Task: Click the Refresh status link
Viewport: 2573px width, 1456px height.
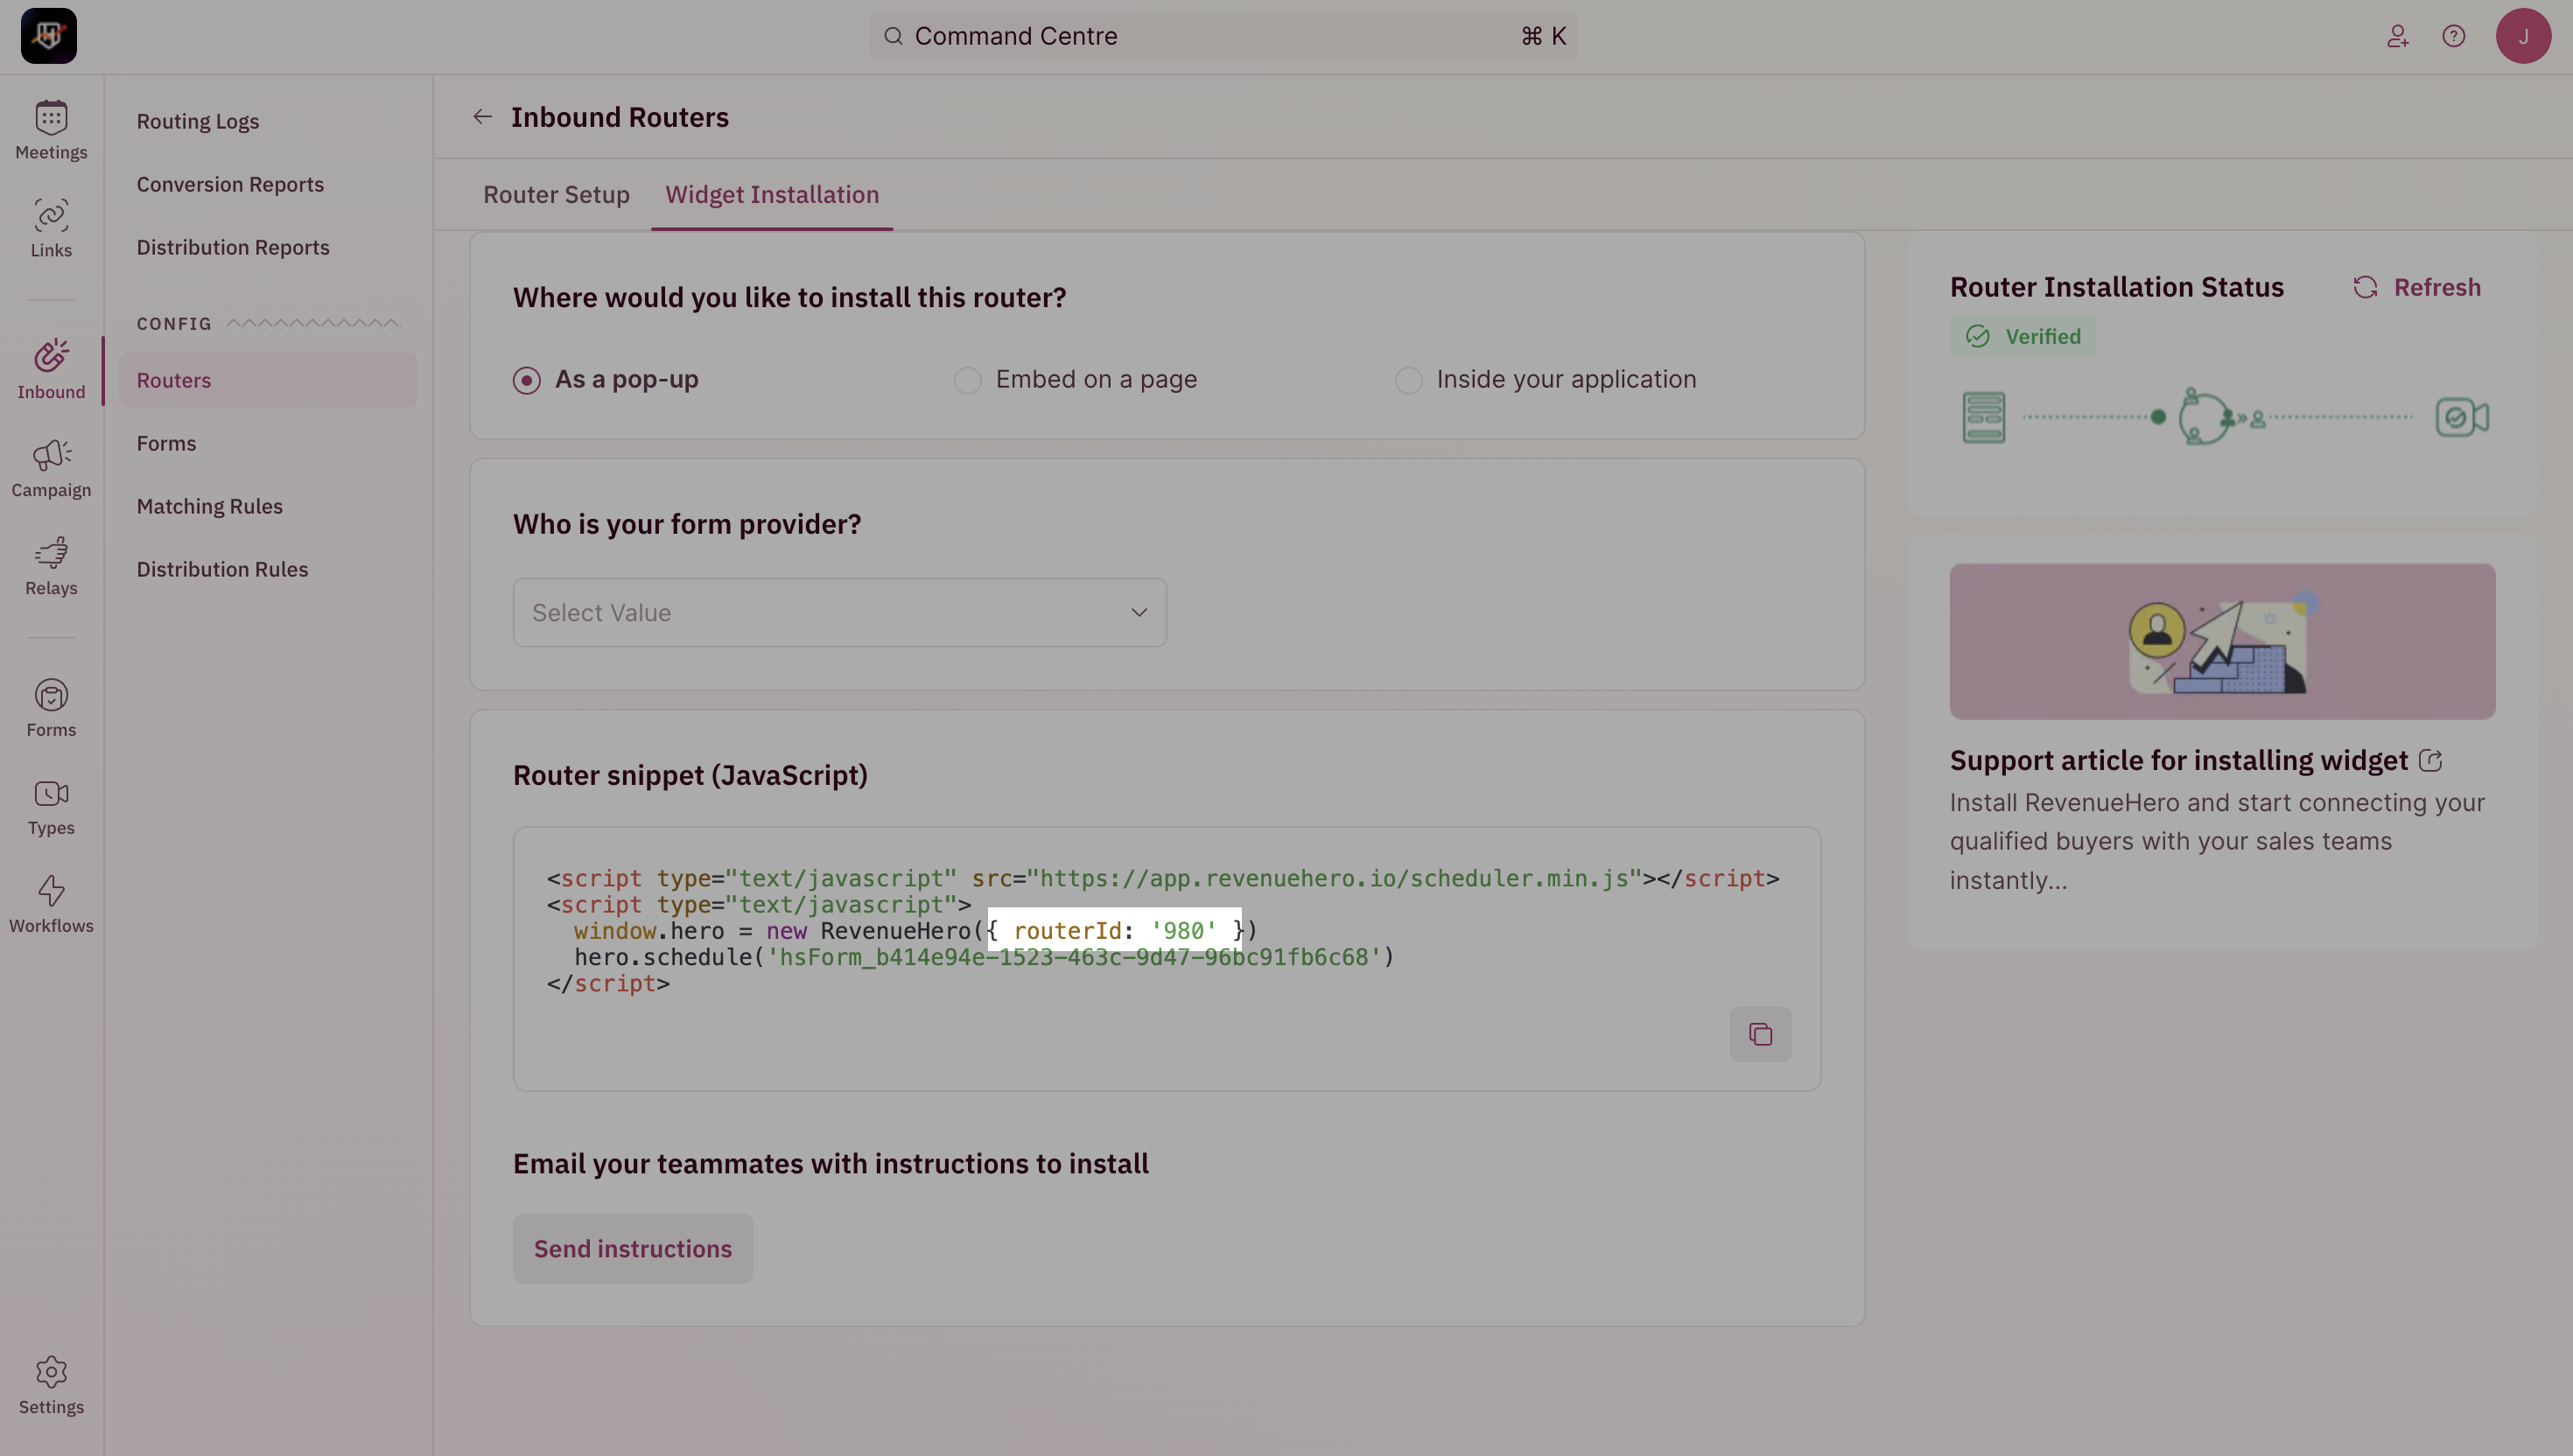Action: coord(2416,288)
